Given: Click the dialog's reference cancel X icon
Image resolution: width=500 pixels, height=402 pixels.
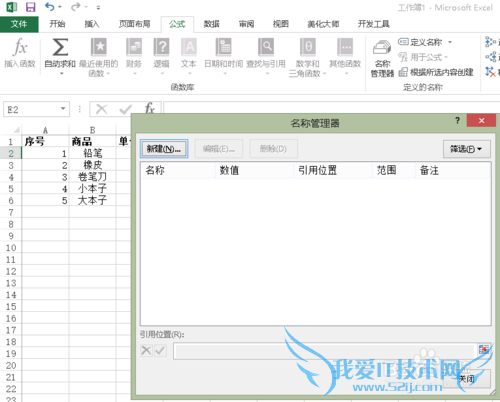Looking at the screenshot, I should (x=146, y=350).
